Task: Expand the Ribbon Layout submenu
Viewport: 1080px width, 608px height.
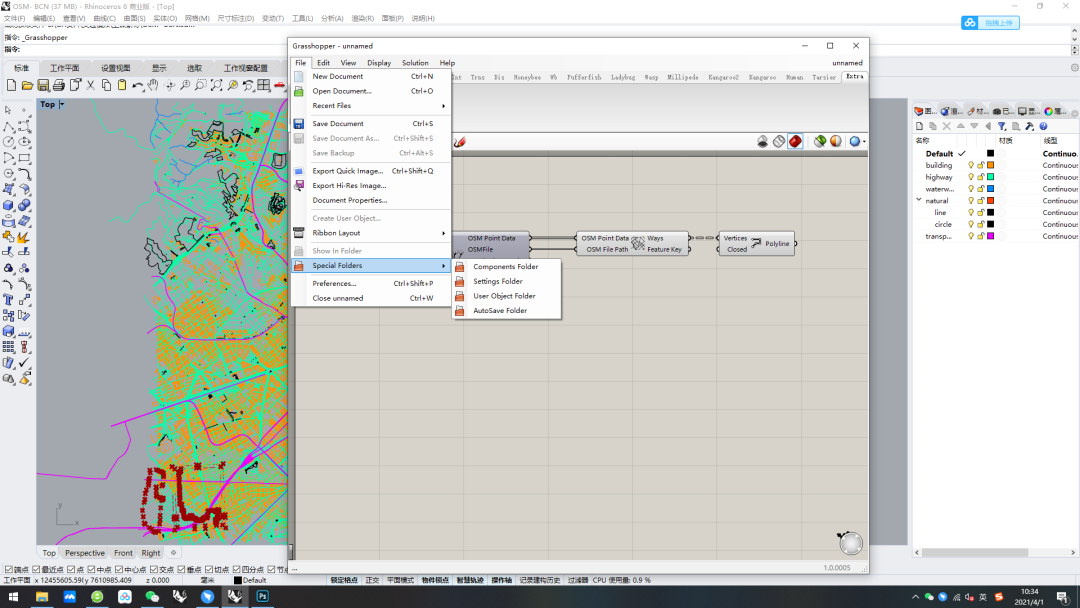Action: coord(373,233)
